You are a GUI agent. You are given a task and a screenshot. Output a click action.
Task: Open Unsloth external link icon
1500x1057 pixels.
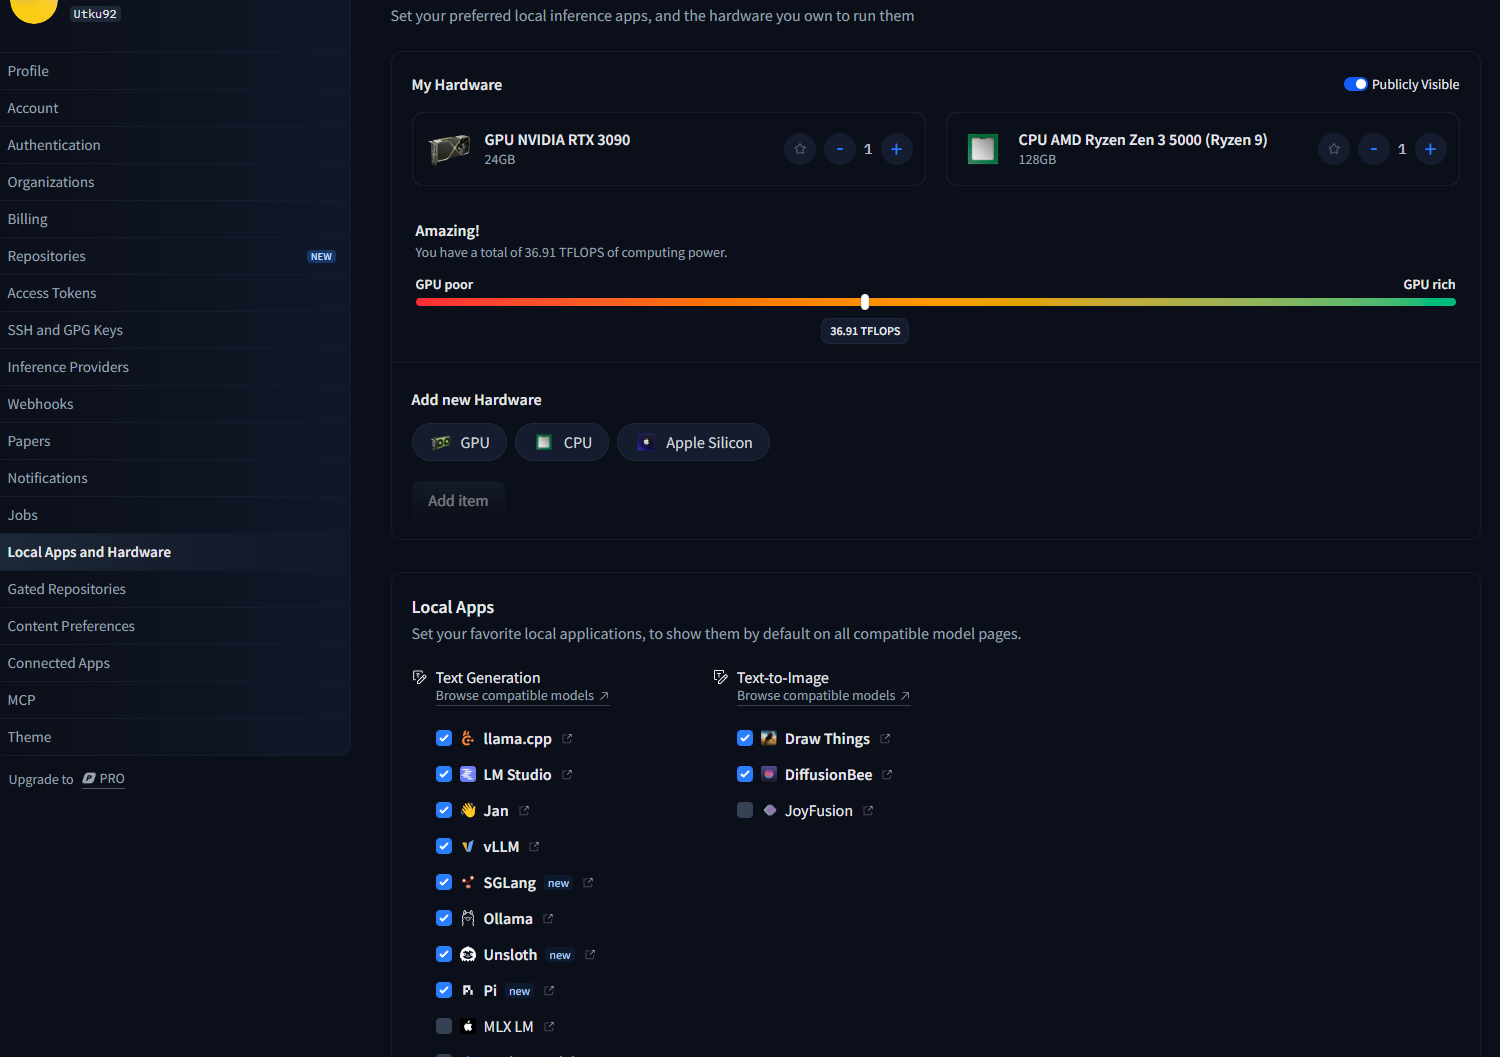coord(590,955)
